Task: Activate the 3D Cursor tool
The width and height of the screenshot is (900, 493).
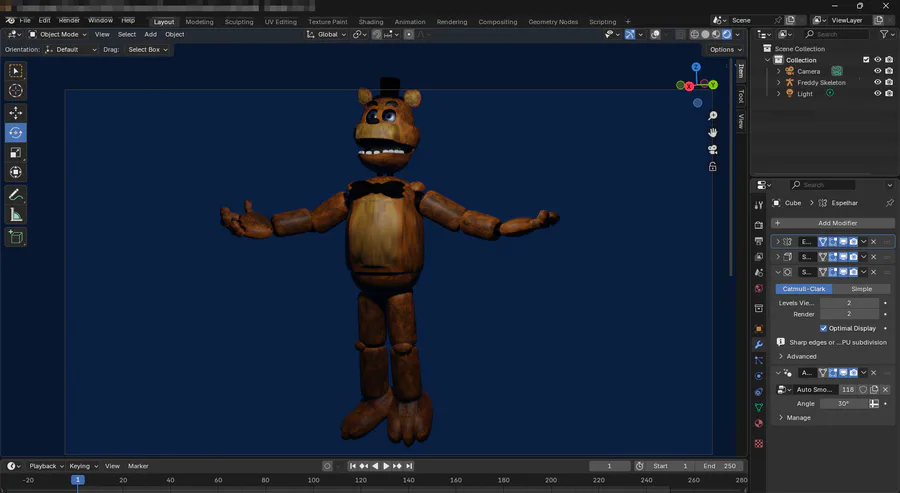Action: click(x=16, y=91)
